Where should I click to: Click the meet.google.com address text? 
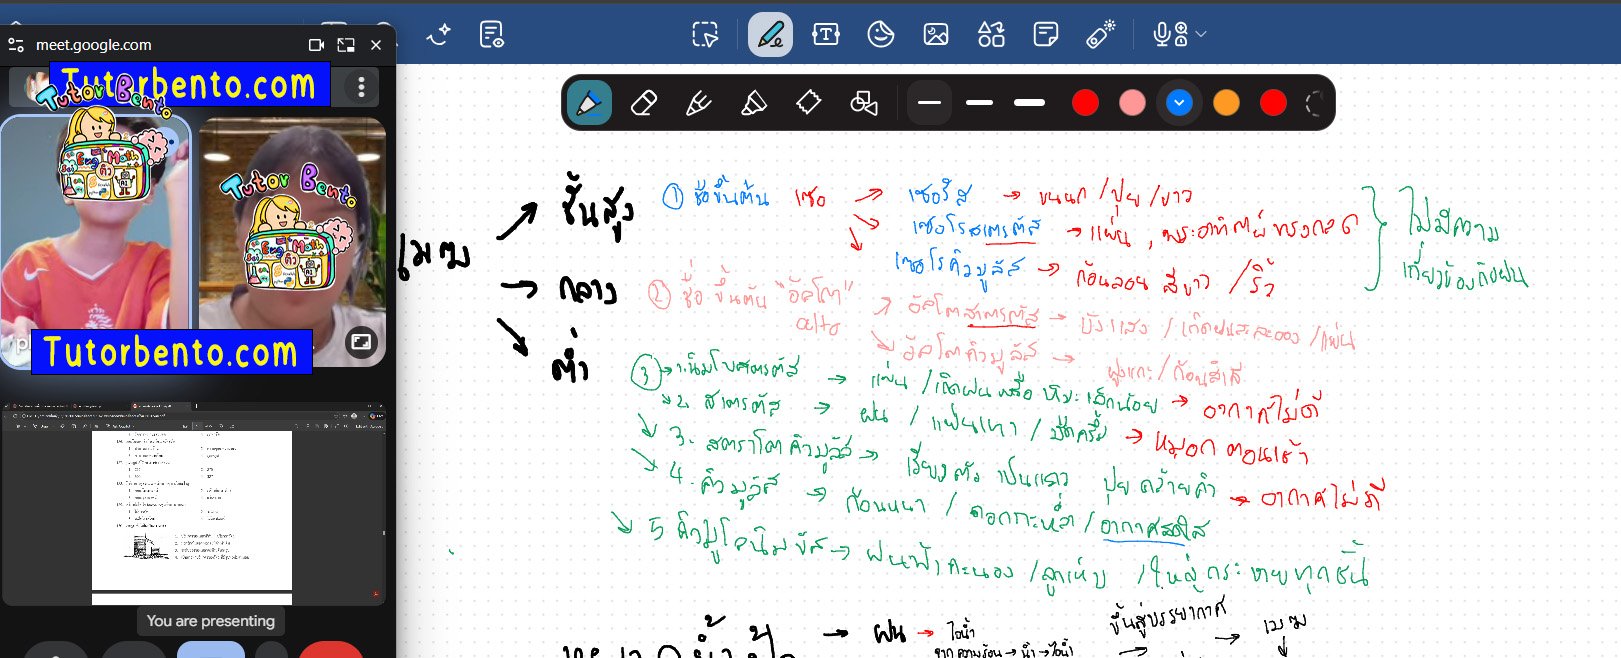94,45
